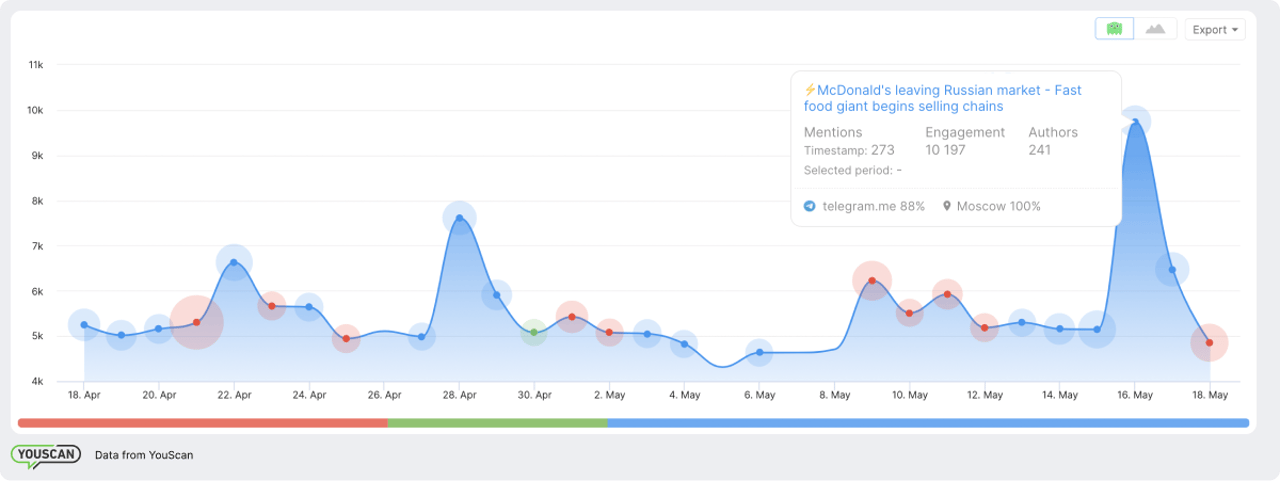The width and height of the screenshot is (1280, 481).
Task: Click the YouScan logo at the bottom left
Action: pos(45,455)
